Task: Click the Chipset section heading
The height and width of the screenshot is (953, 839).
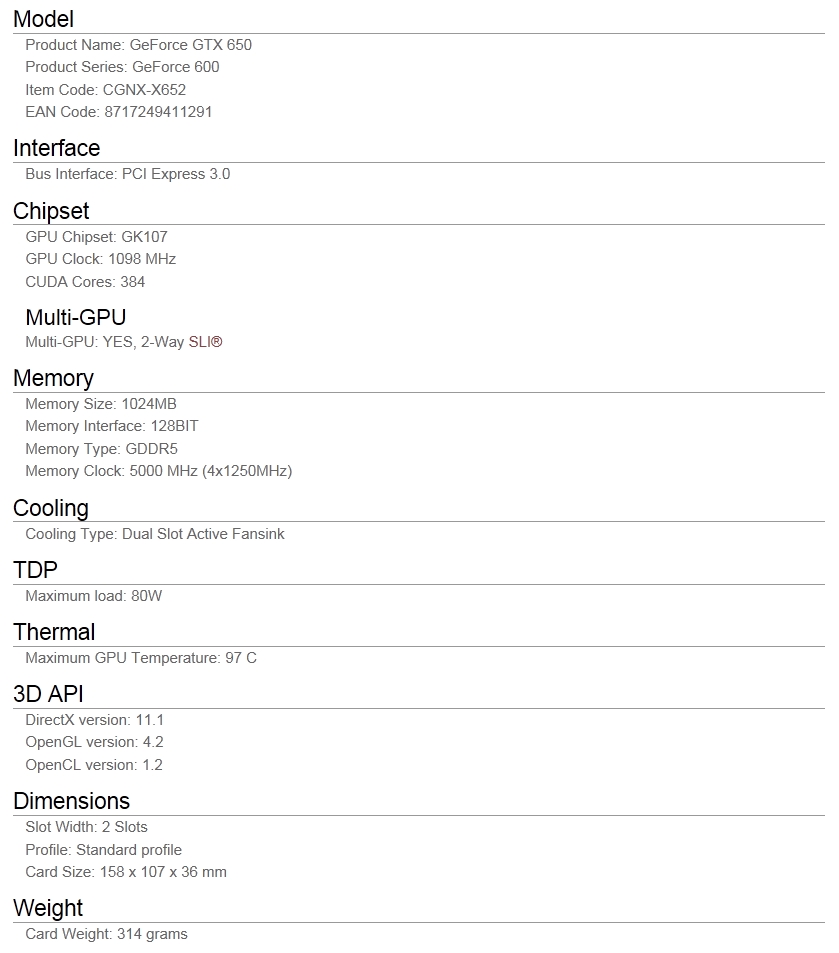Action: pos(51,211)
